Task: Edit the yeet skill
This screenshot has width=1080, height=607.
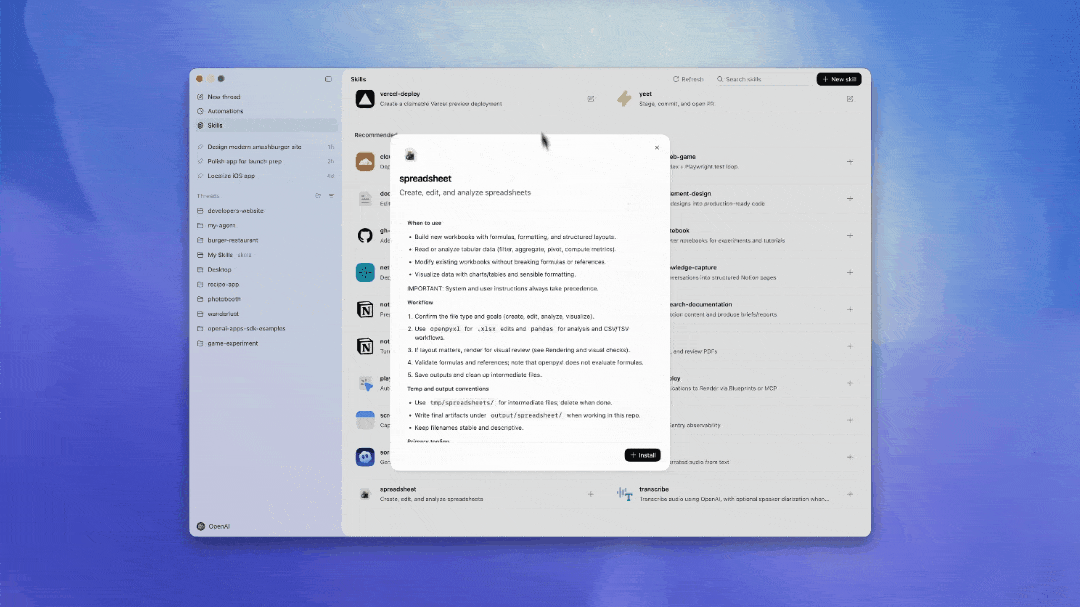Action: click(850, 99)
